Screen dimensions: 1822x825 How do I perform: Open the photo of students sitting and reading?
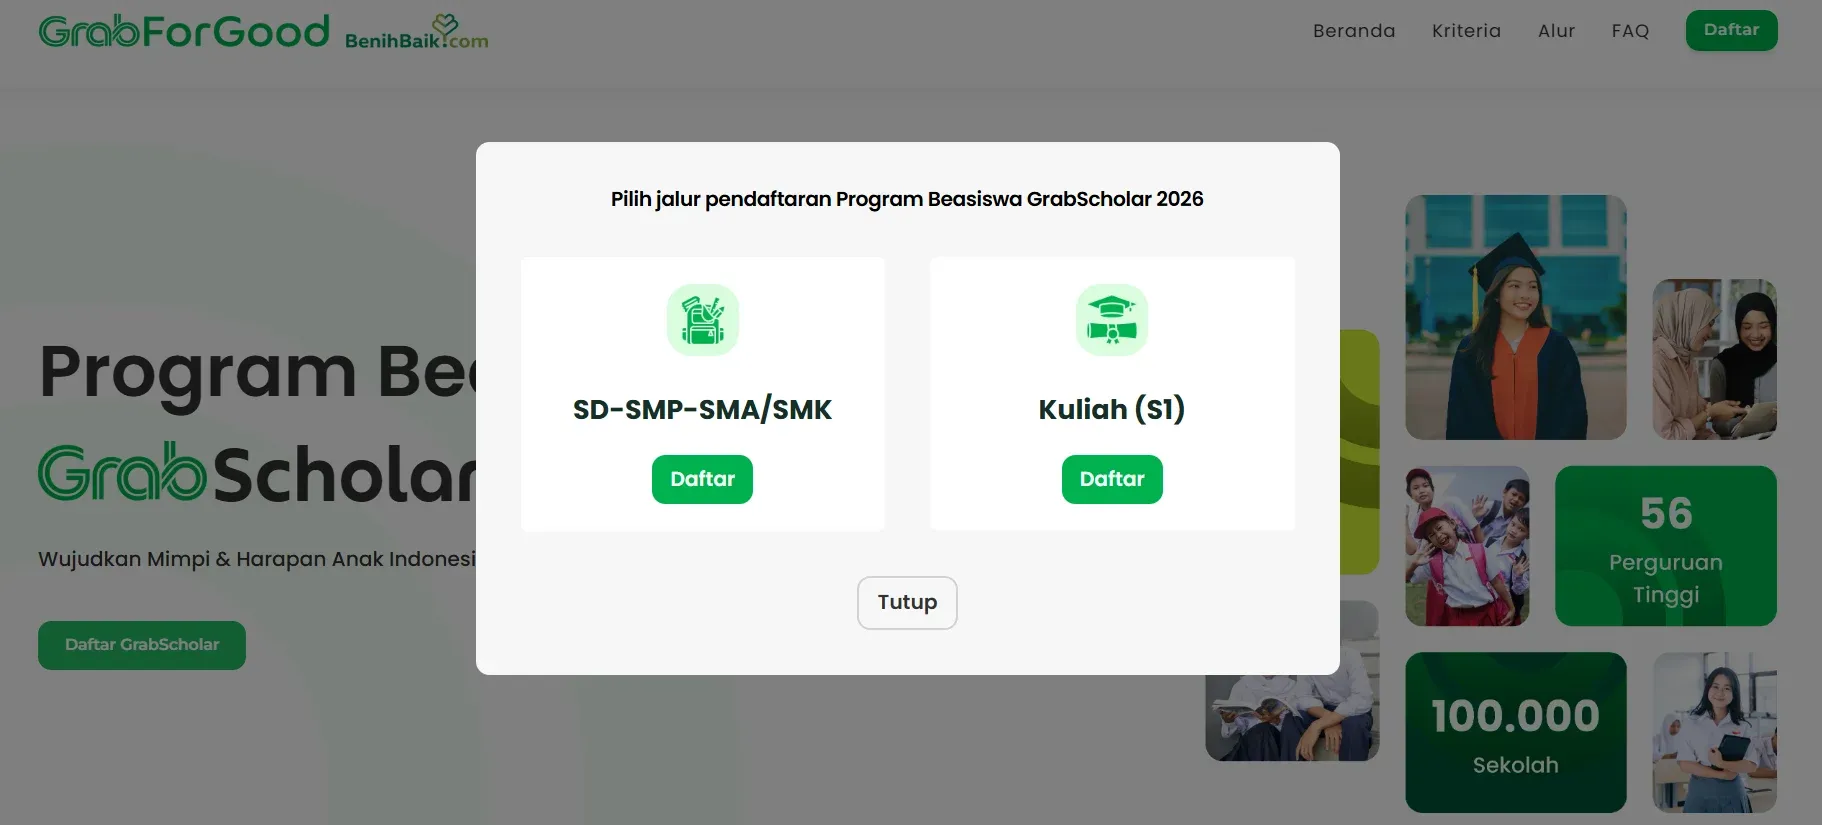[1292, 718]
